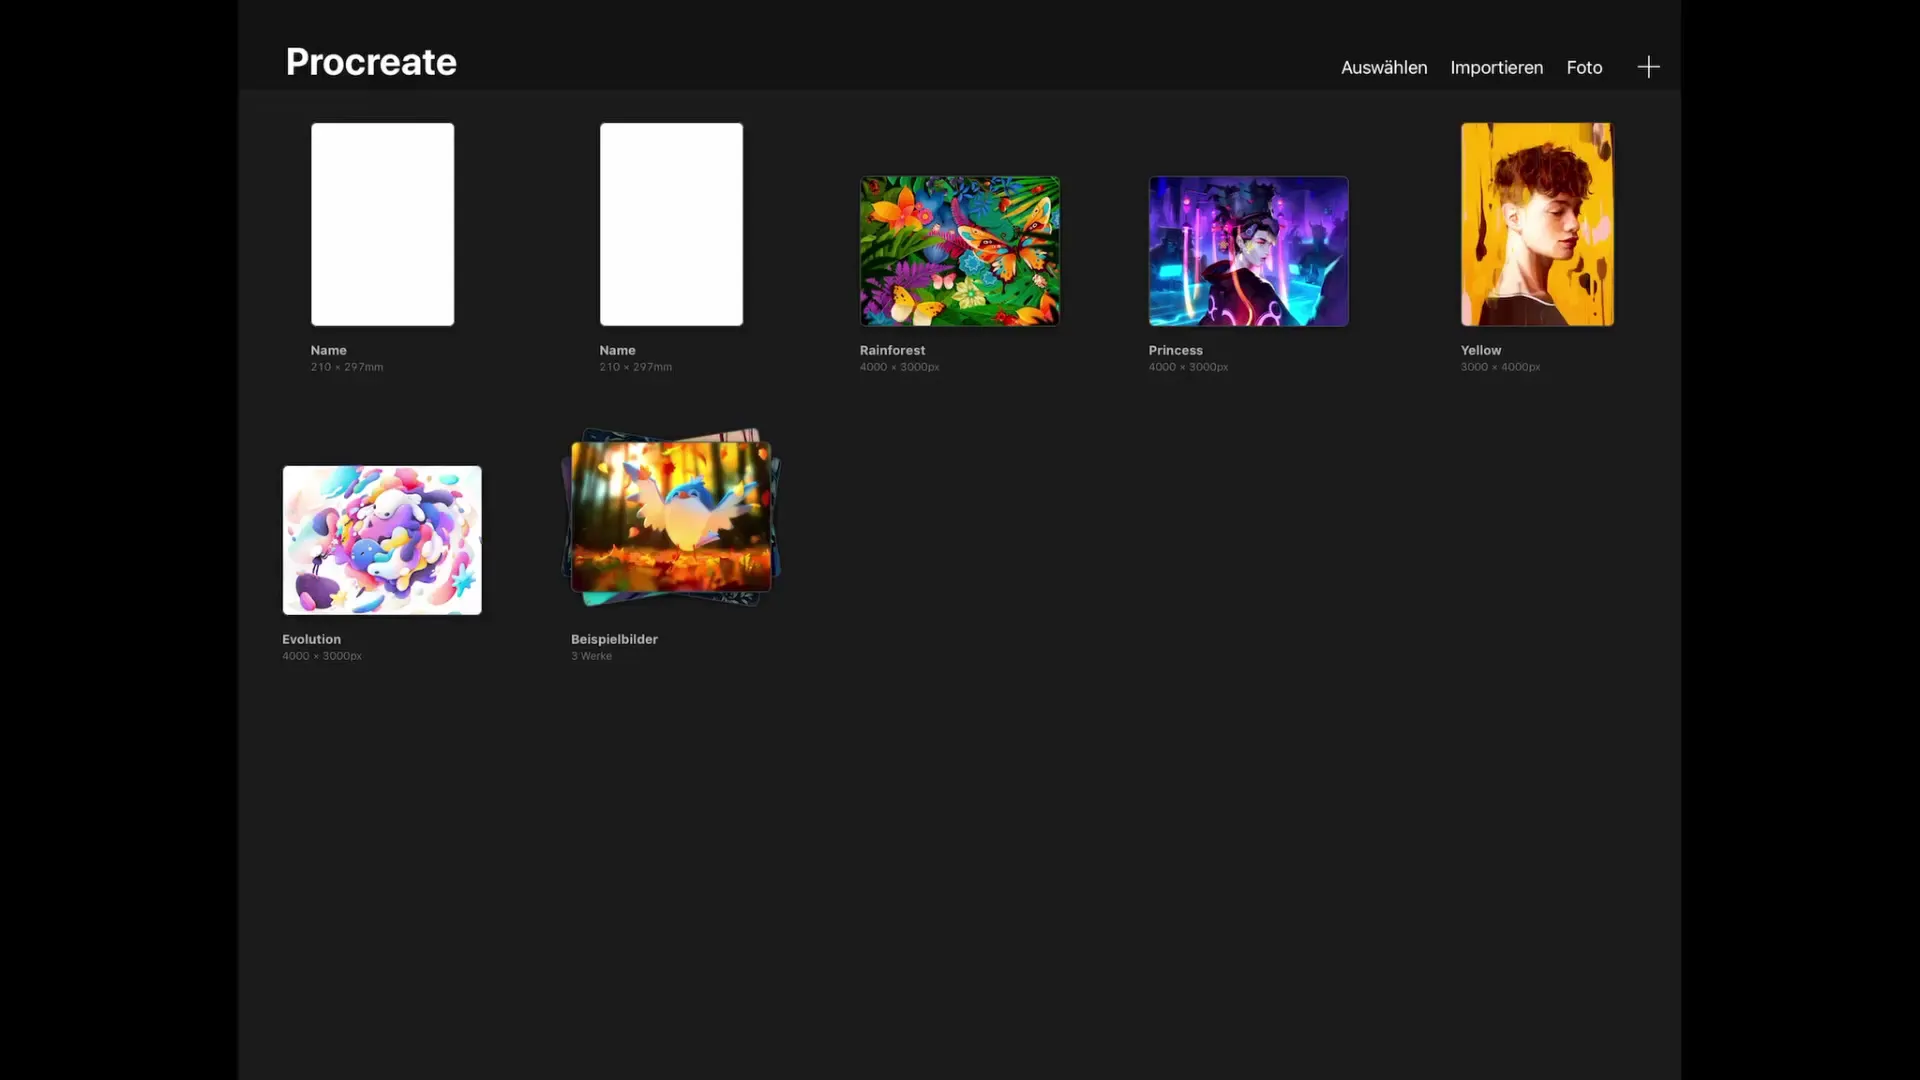This screenshot has height=1080, width=1920.
Task: Open the Princess artwork thumbnail
Action: click(x=1248, y=251)
